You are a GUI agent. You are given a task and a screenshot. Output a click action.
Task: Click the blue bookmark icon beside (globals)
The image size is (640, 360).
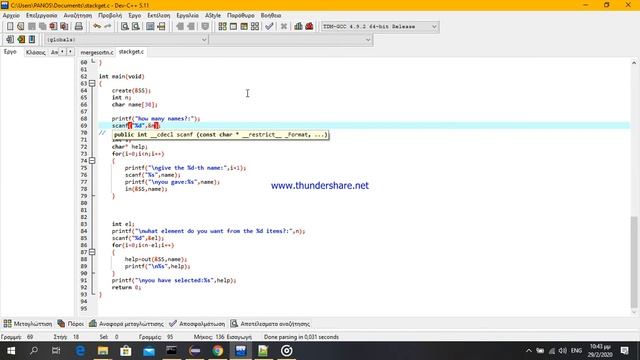[32, 40]
